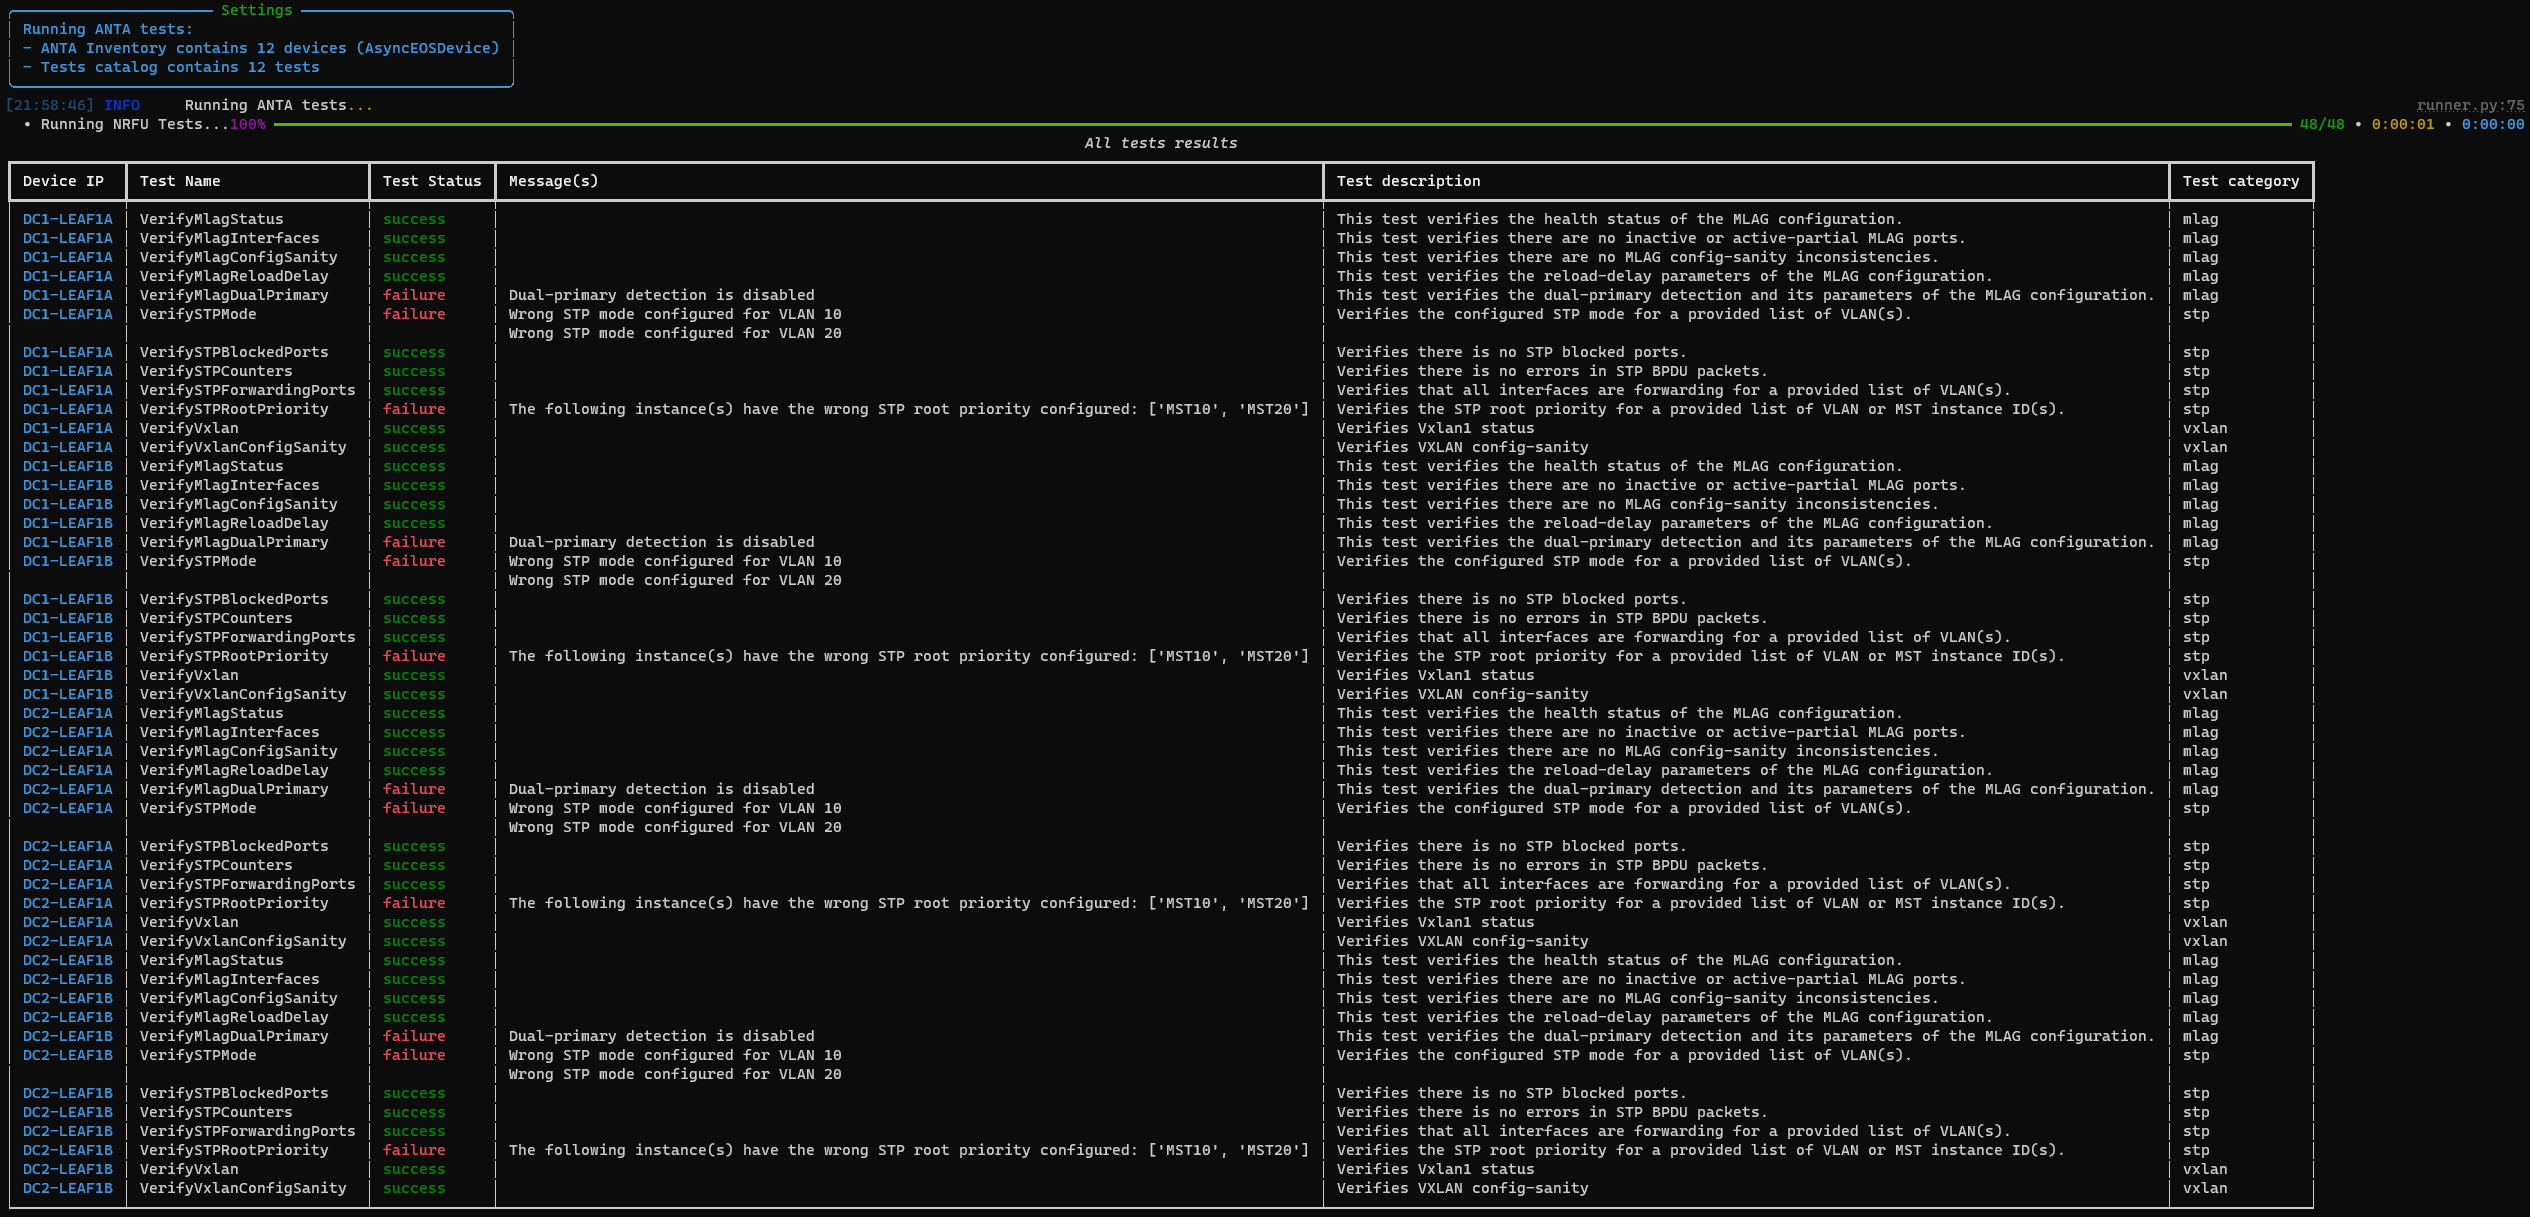Click DC2-LEAF1B device cell in VerifyMlagStatus row
Viewport: 2530px width, 1217px height.
(x=68, y=960)
